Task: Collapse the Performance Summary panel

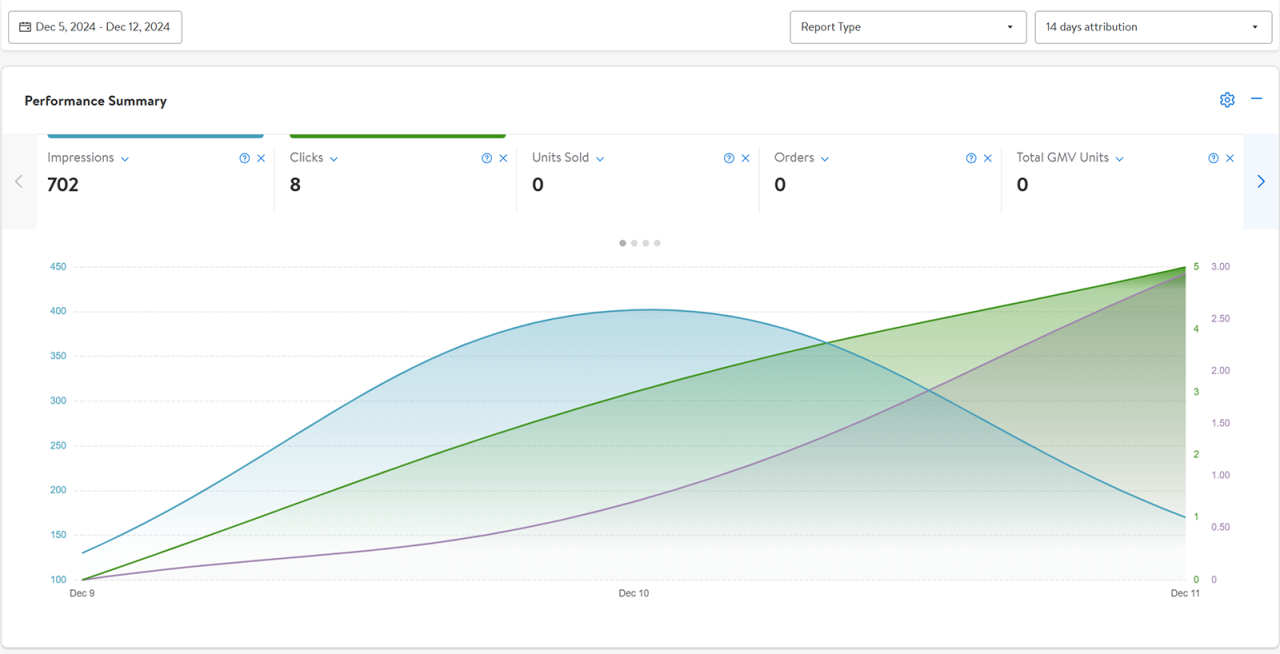Action: (x=1257, y=99)
